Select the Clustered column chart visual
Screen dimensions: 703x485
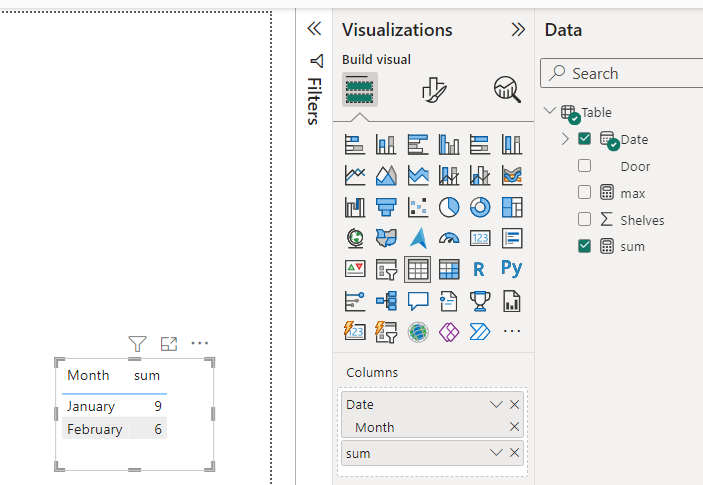pyautogui.click(x=449, y=144)
